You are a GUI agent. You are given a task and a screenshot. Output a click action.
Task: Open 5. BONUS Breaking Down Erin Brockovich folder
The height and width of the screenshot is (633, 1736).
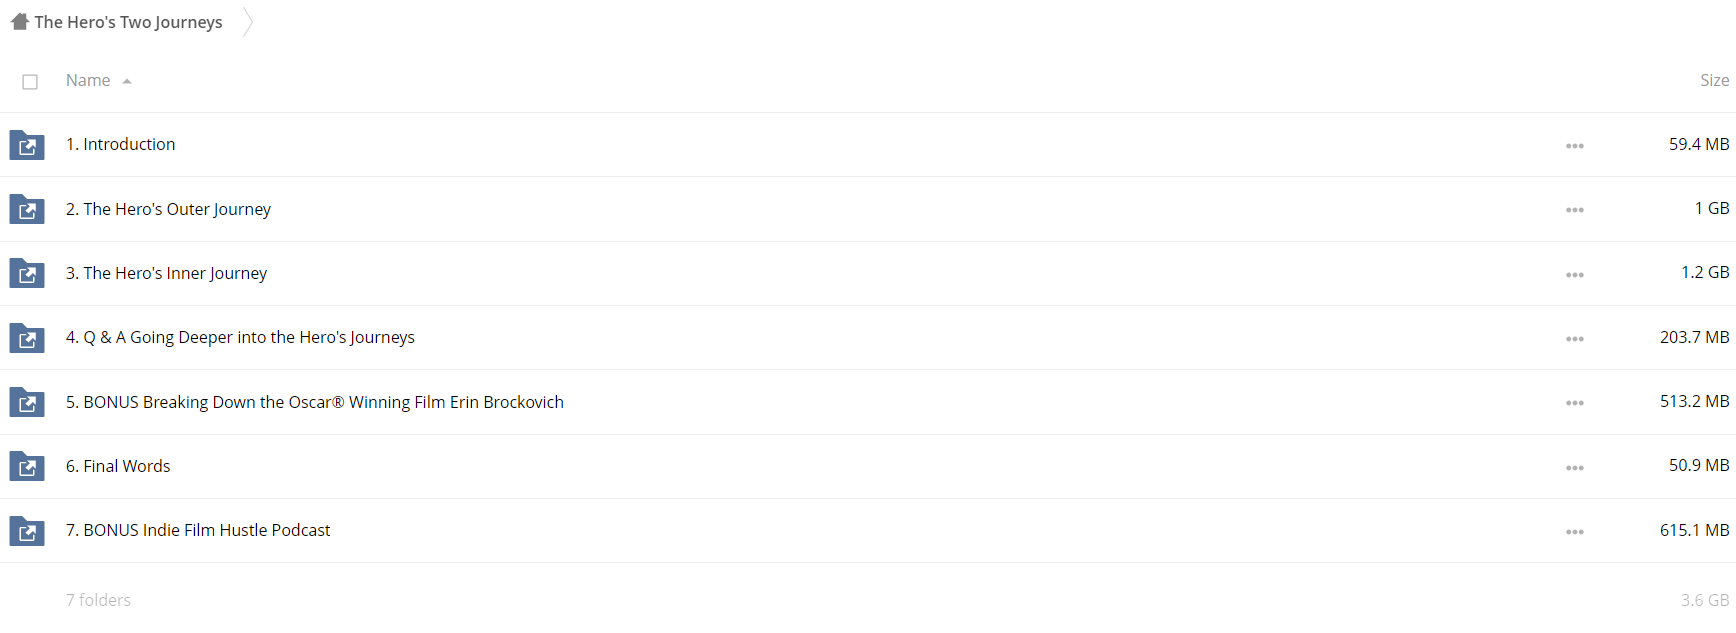tap(315, 402)
